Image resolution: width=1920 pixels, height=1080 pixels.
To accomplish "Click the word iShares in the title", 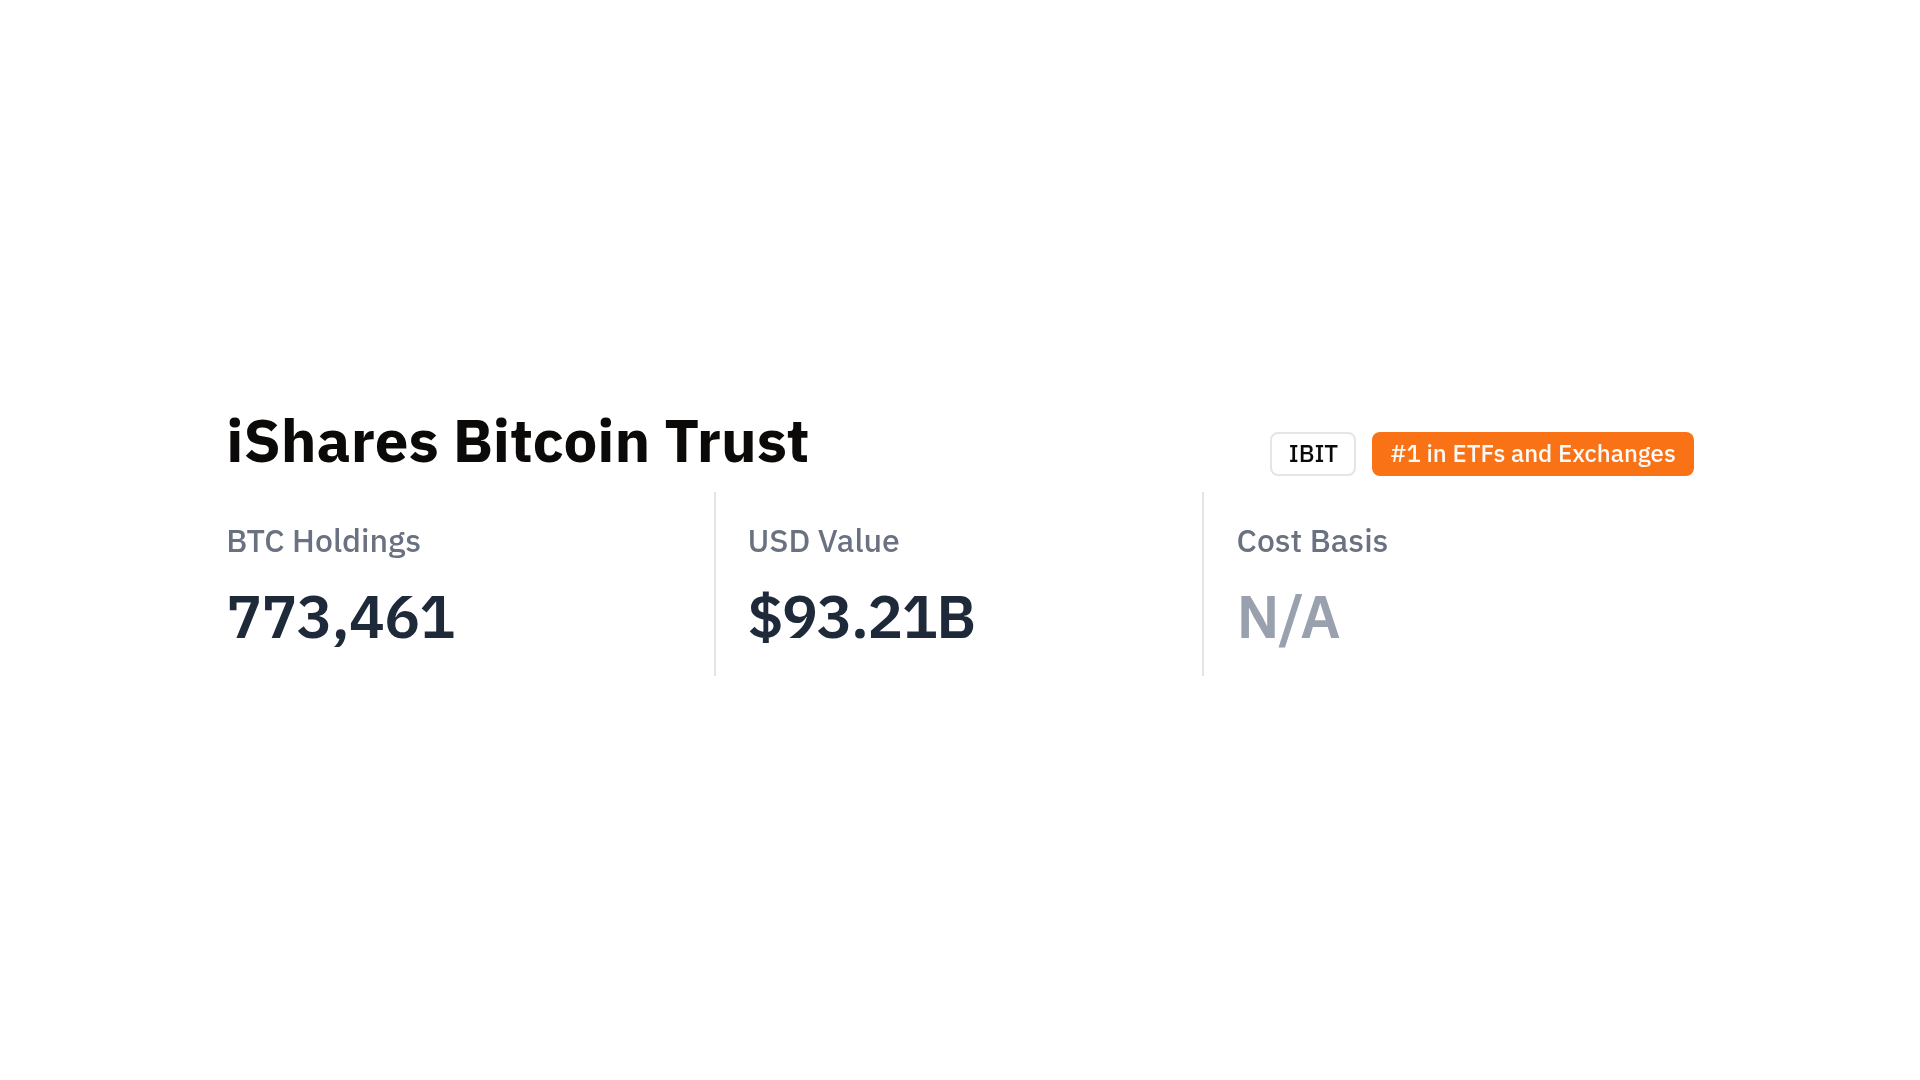I will [332, 441].
